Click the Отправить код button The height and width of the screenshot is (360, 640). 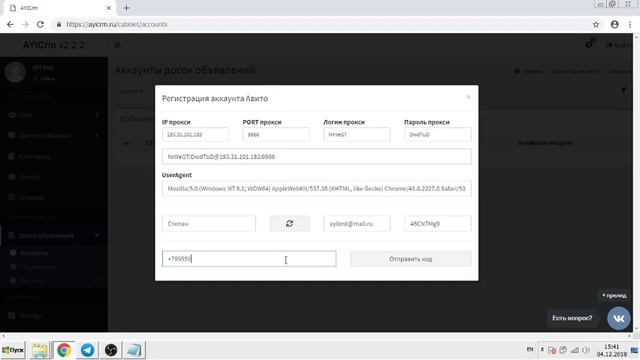(411, 259)
